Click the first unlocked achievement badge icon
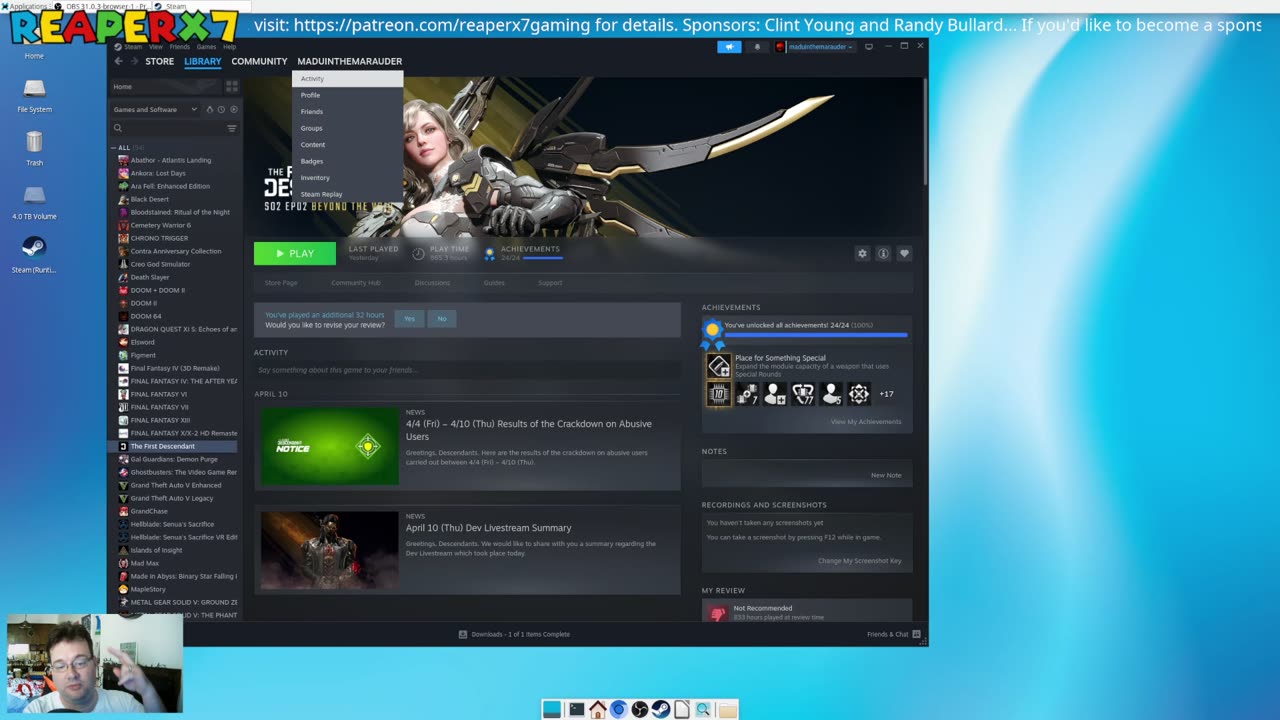 pyautogui.click(x=718, y=394)
